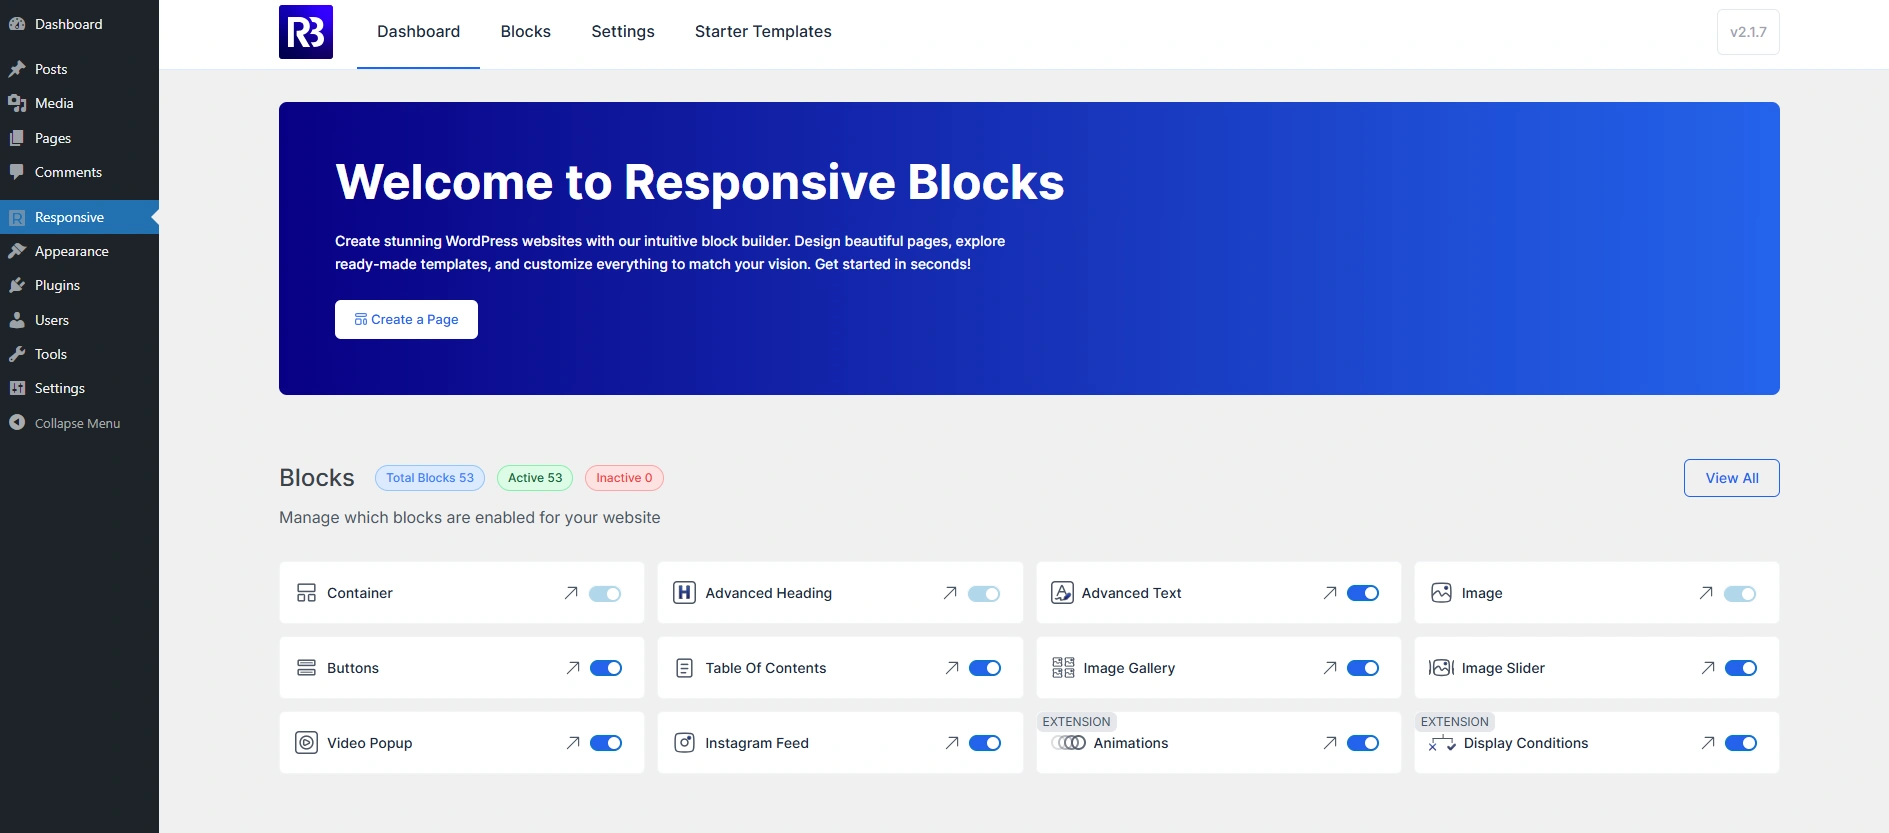The height and width of the screenshot is (833, 1889).
Task: Open the Display Conditions arrow link
Action: (1708, 743)
